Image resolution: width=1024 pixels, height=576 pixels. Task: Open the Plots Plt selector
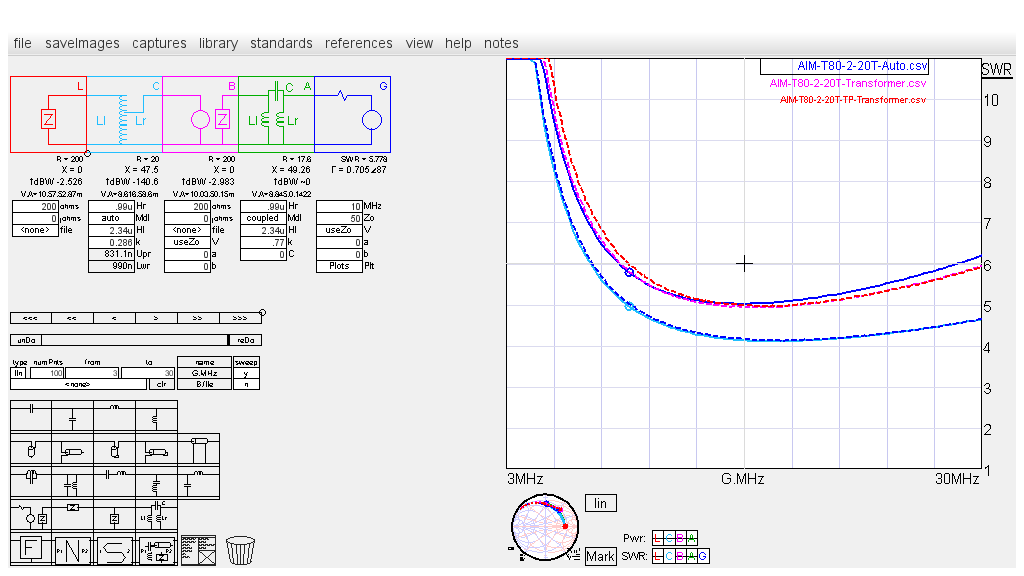pos(339,266)
